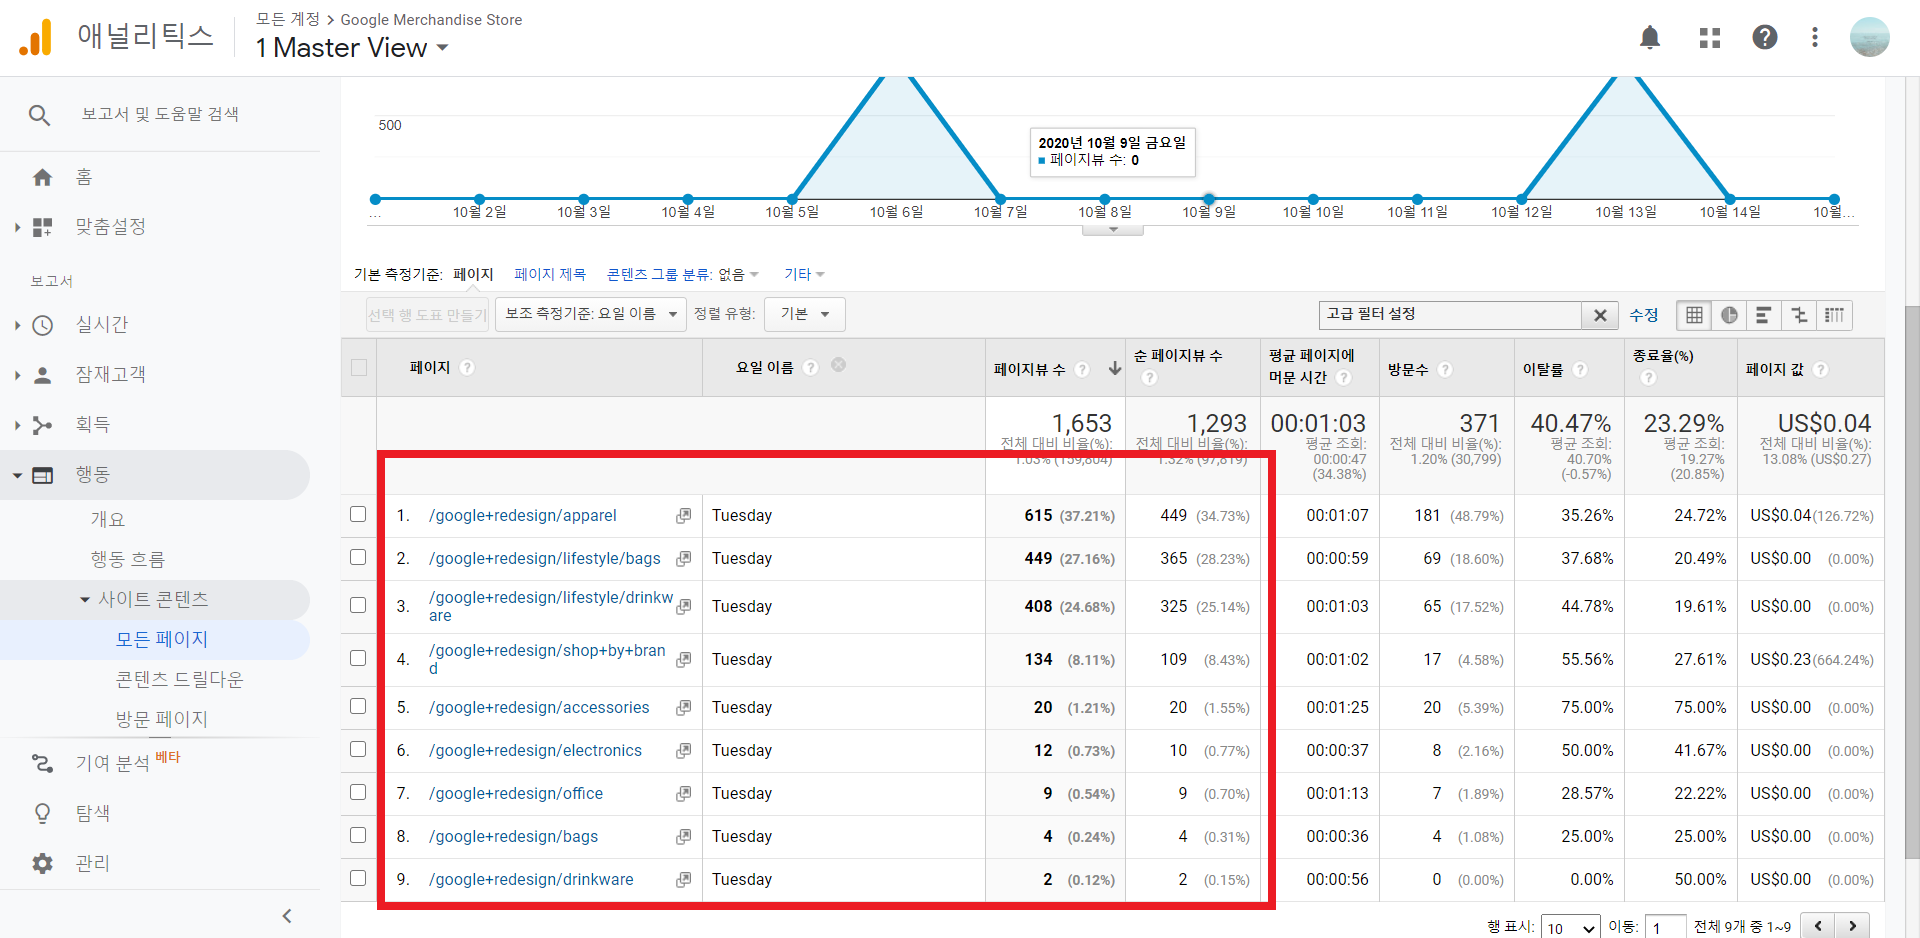Viewport: 1920px width, 938px height.
Task: Click the Analytics logo
Action: pyautogui.click(x=36, y=38)
